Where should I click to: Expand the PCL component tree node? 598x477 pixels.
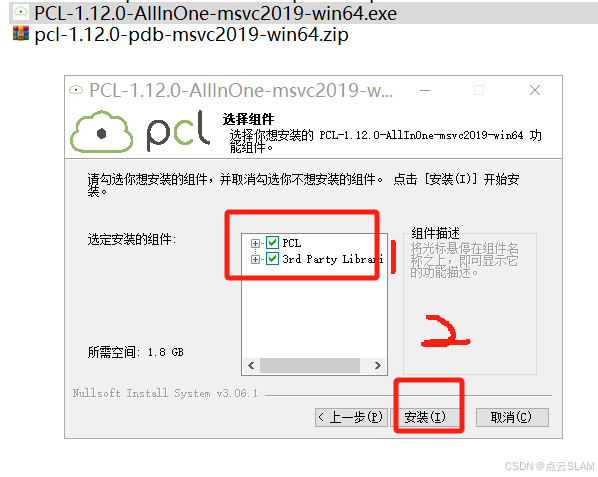(255, 243)
